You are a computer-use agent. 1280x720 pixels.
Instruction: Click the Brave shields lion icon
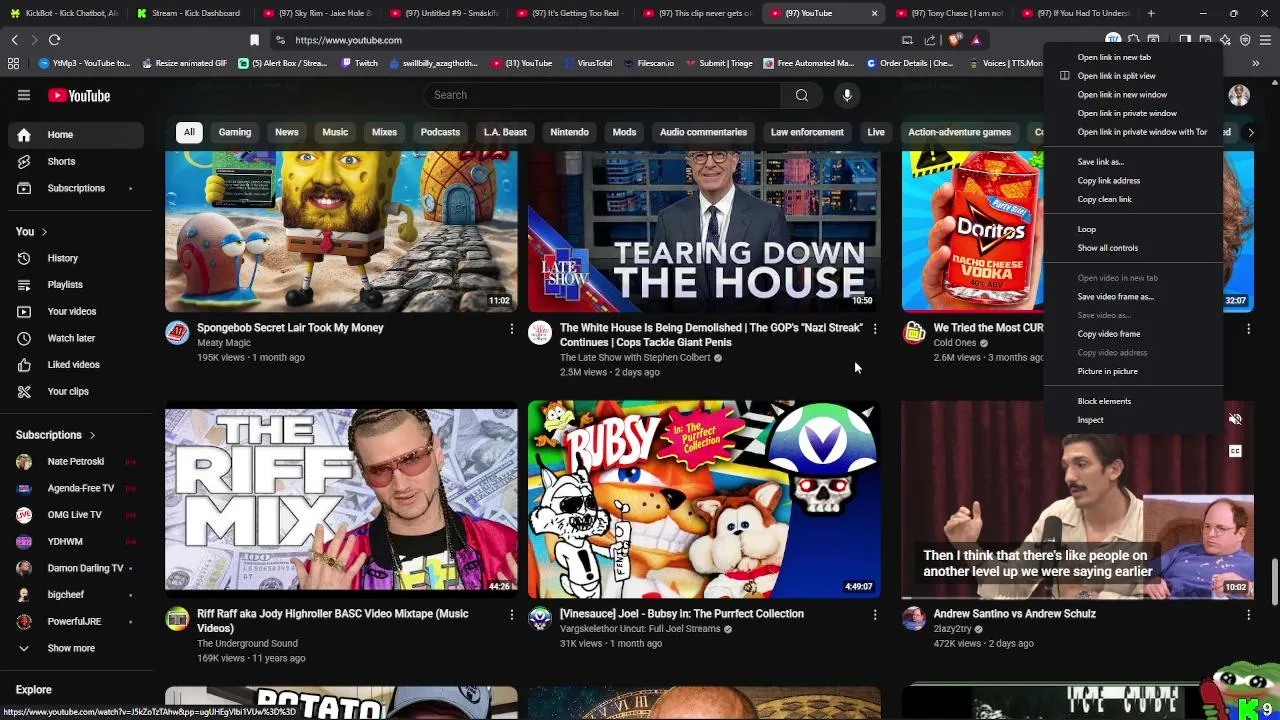pos(954,40)
